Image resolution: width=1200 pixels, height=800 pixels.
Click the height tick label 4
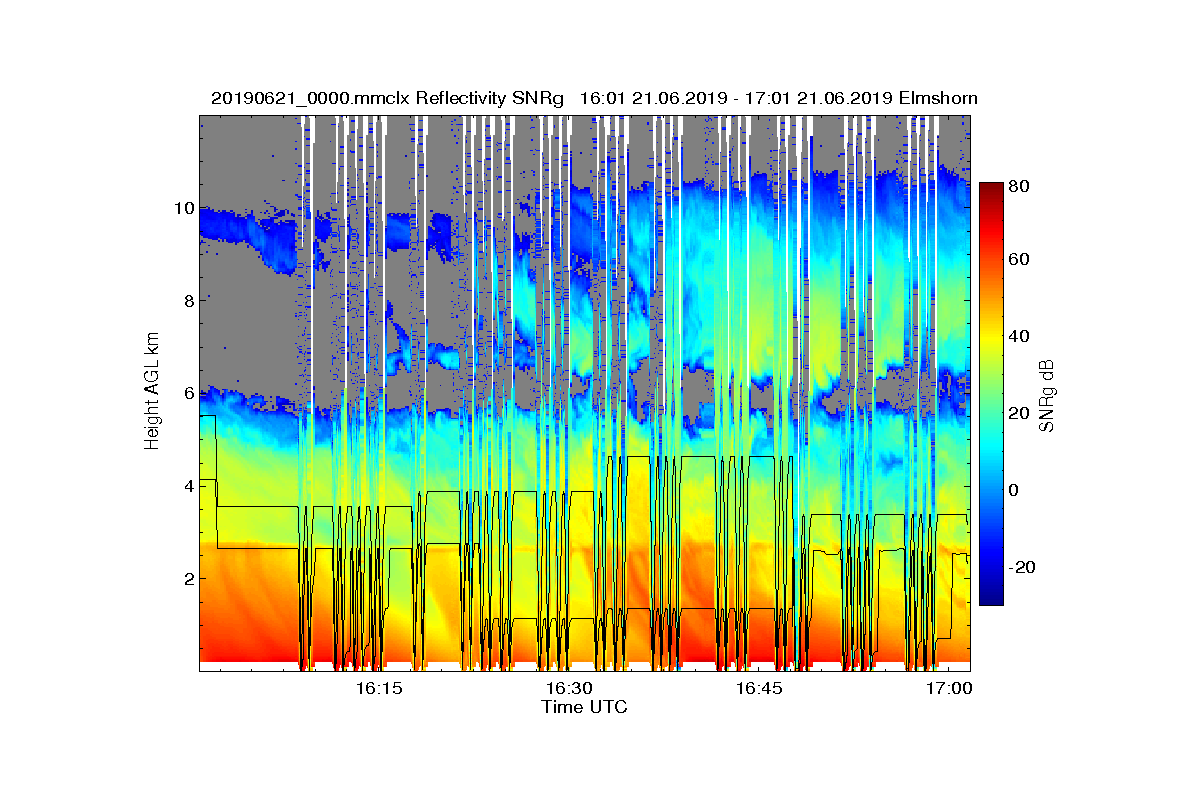(187, 486)
